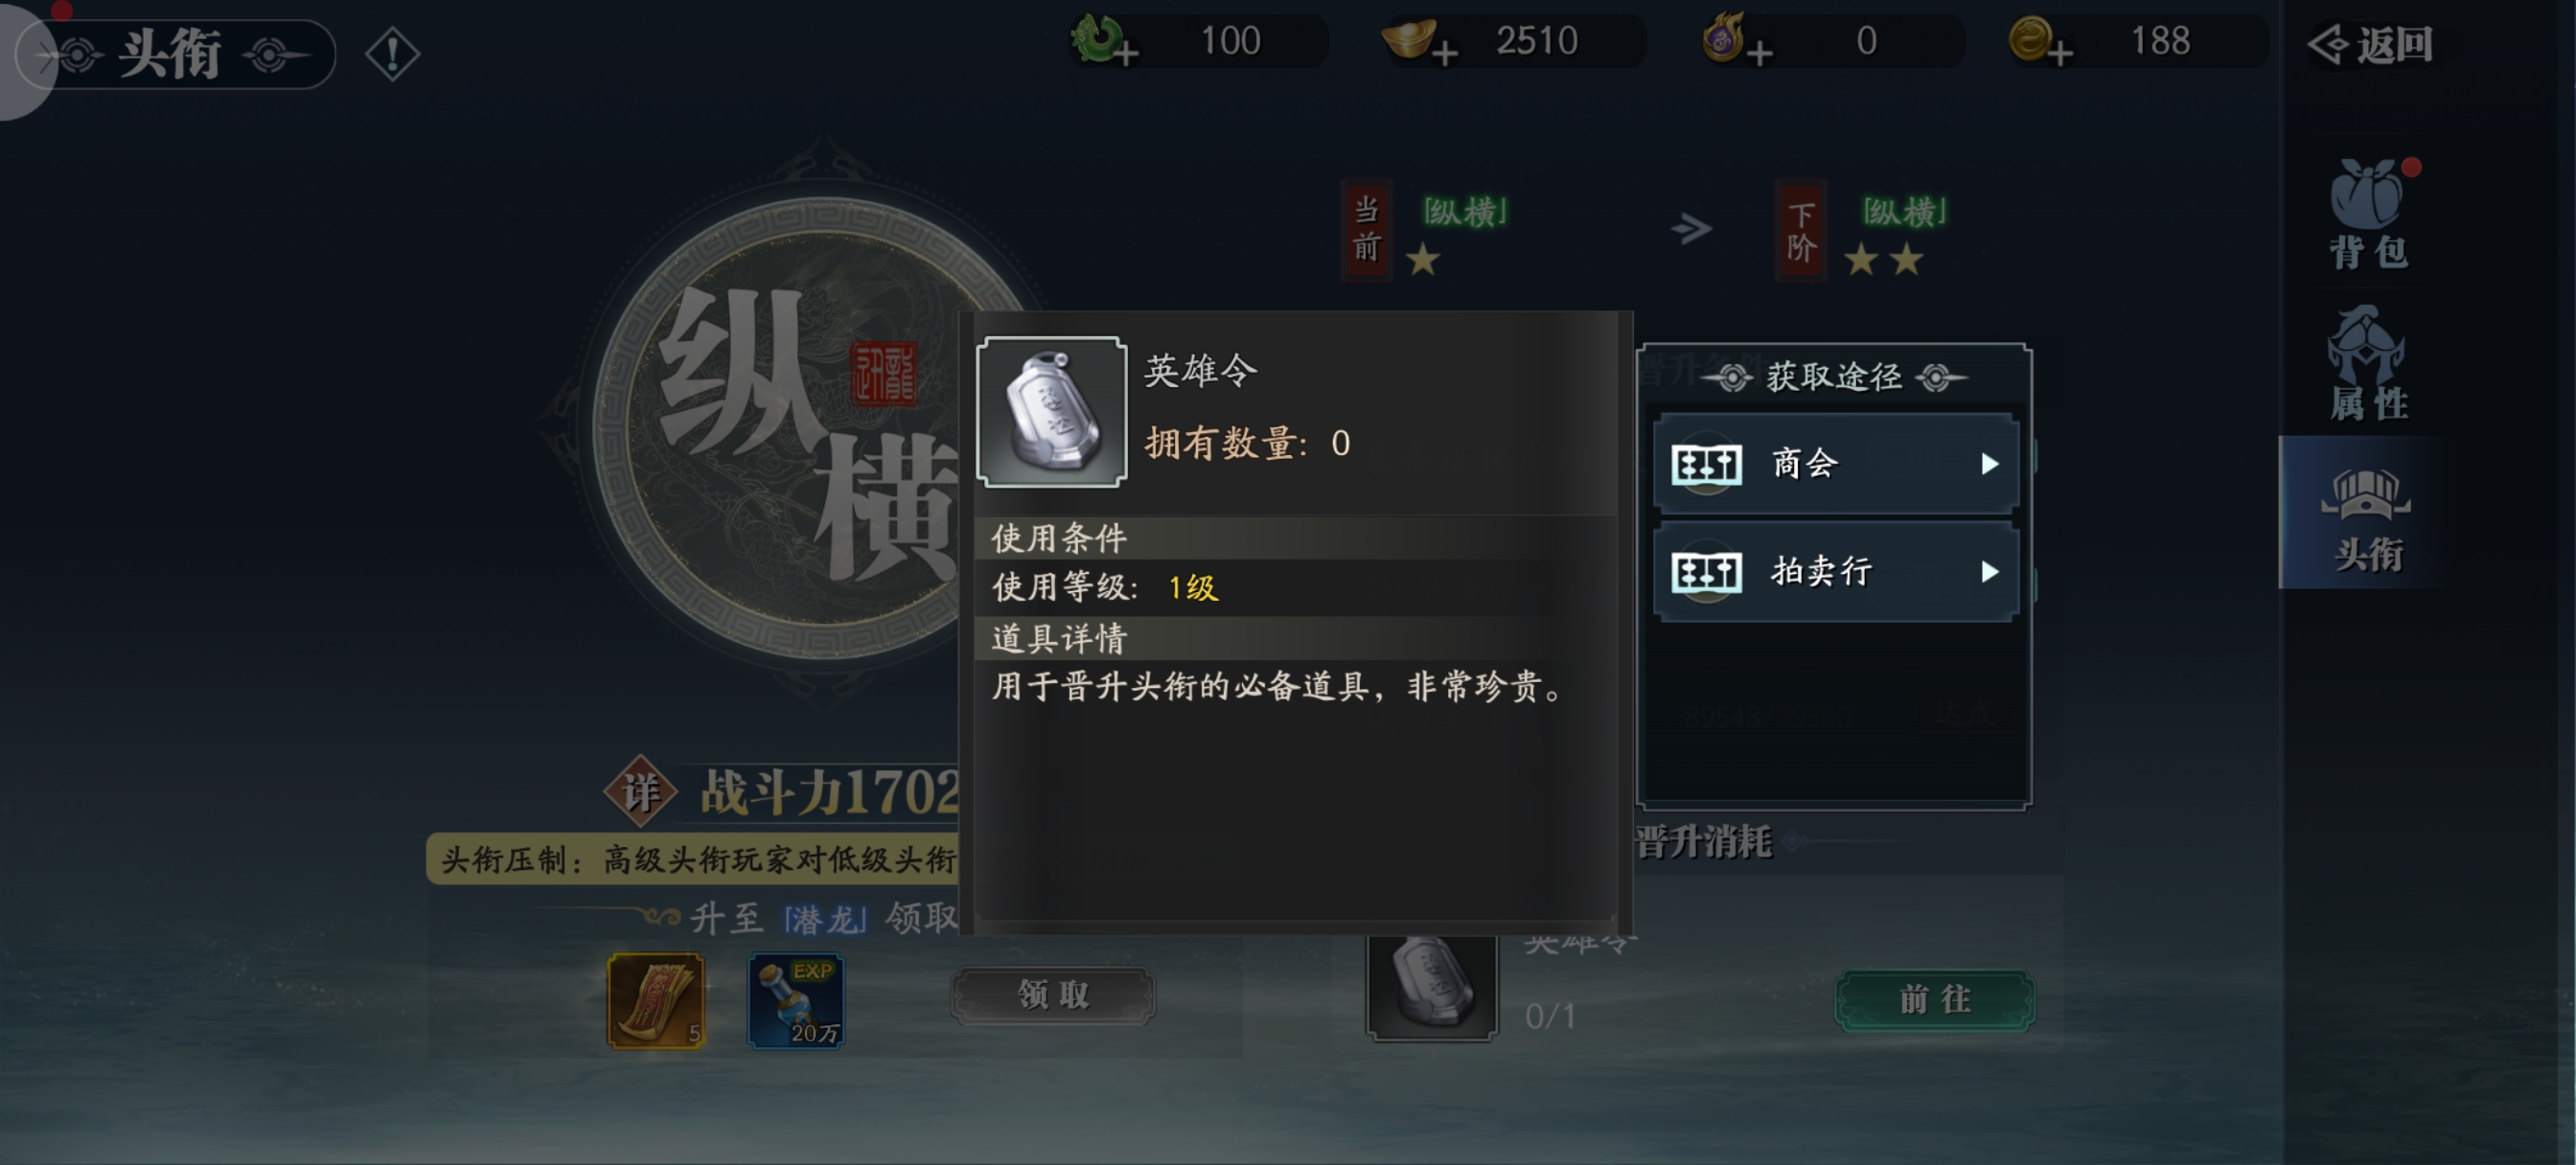Tap the exclamation info diamond icon
This screenshot has width=2576, height=1165.
pyautogui.click(x=392, y=54)
